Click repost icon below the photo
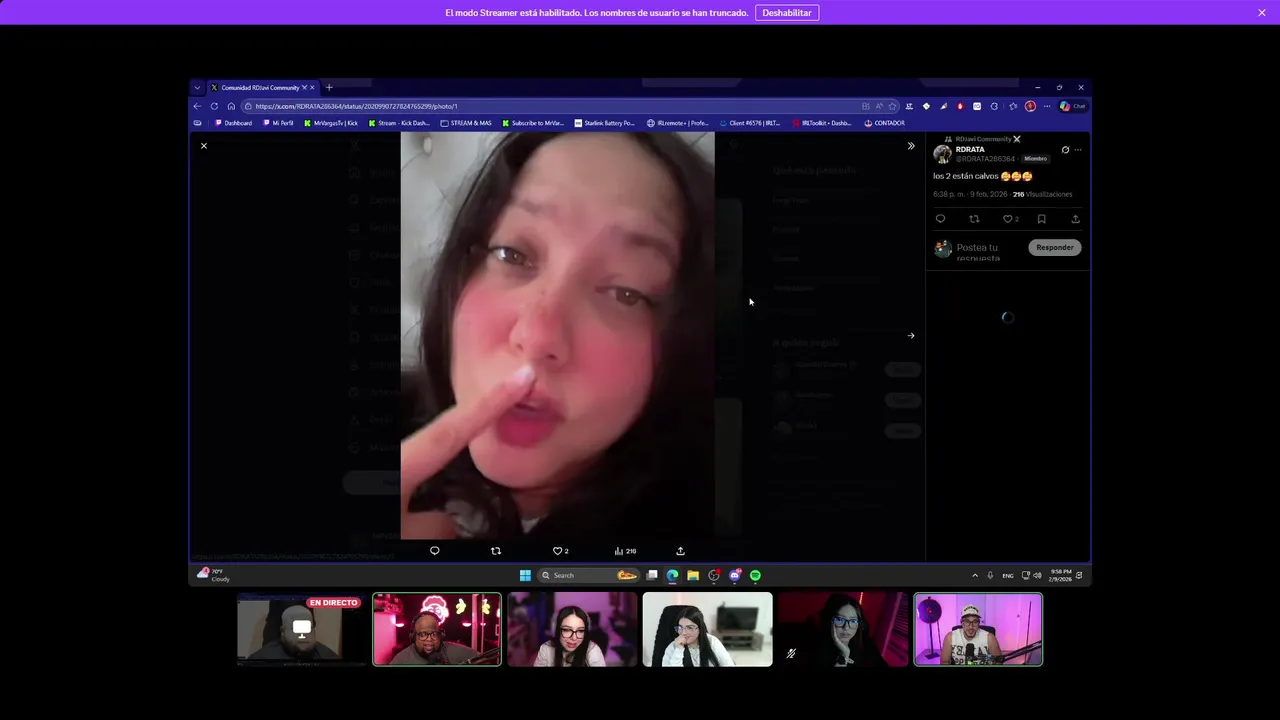This screenshot has width=1280, height=720. [496, 551]
